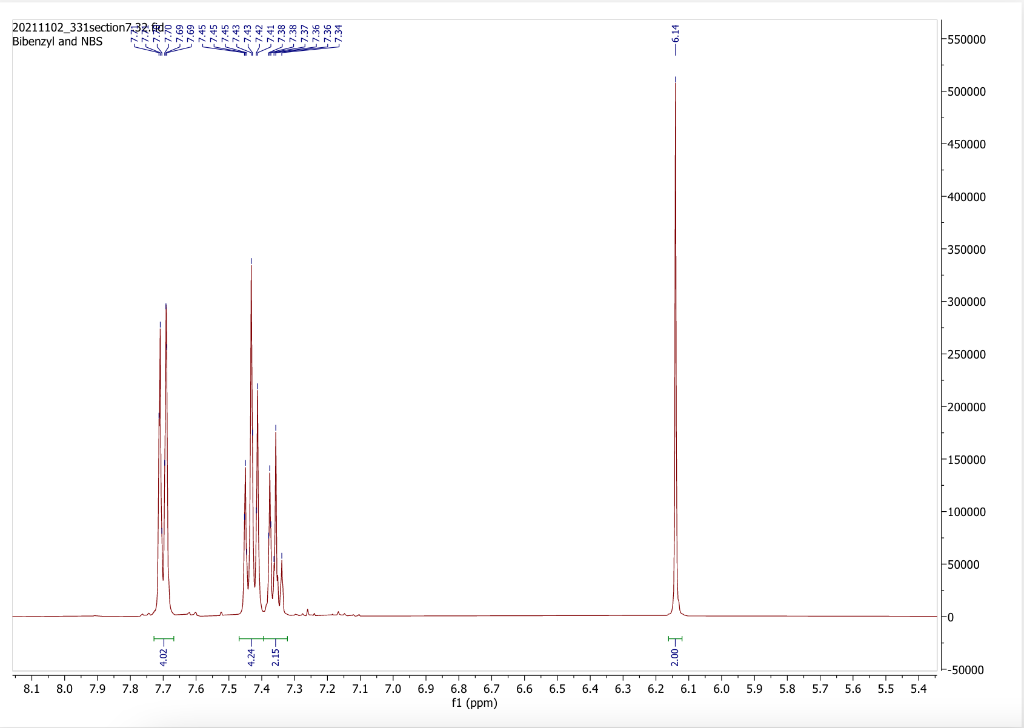Click the 5.4 tick mark on axis
1024x728 pixels.
coord(917,682)
